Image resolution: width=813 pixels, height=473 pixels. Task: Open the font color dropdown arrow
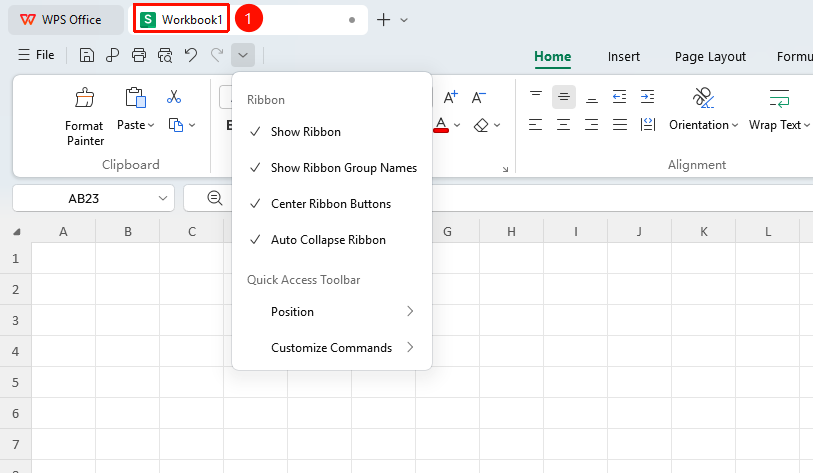457,126
